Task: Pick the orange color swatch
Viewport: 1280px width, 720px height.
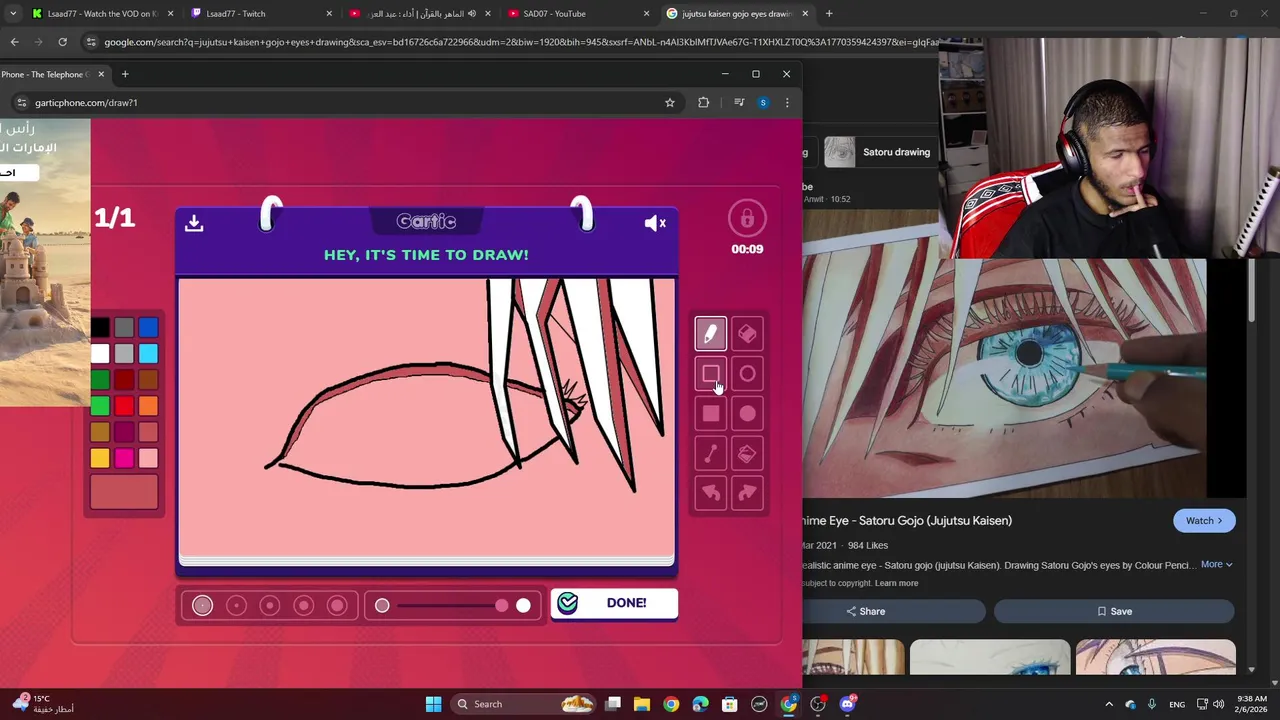Action: click(148, 406)
